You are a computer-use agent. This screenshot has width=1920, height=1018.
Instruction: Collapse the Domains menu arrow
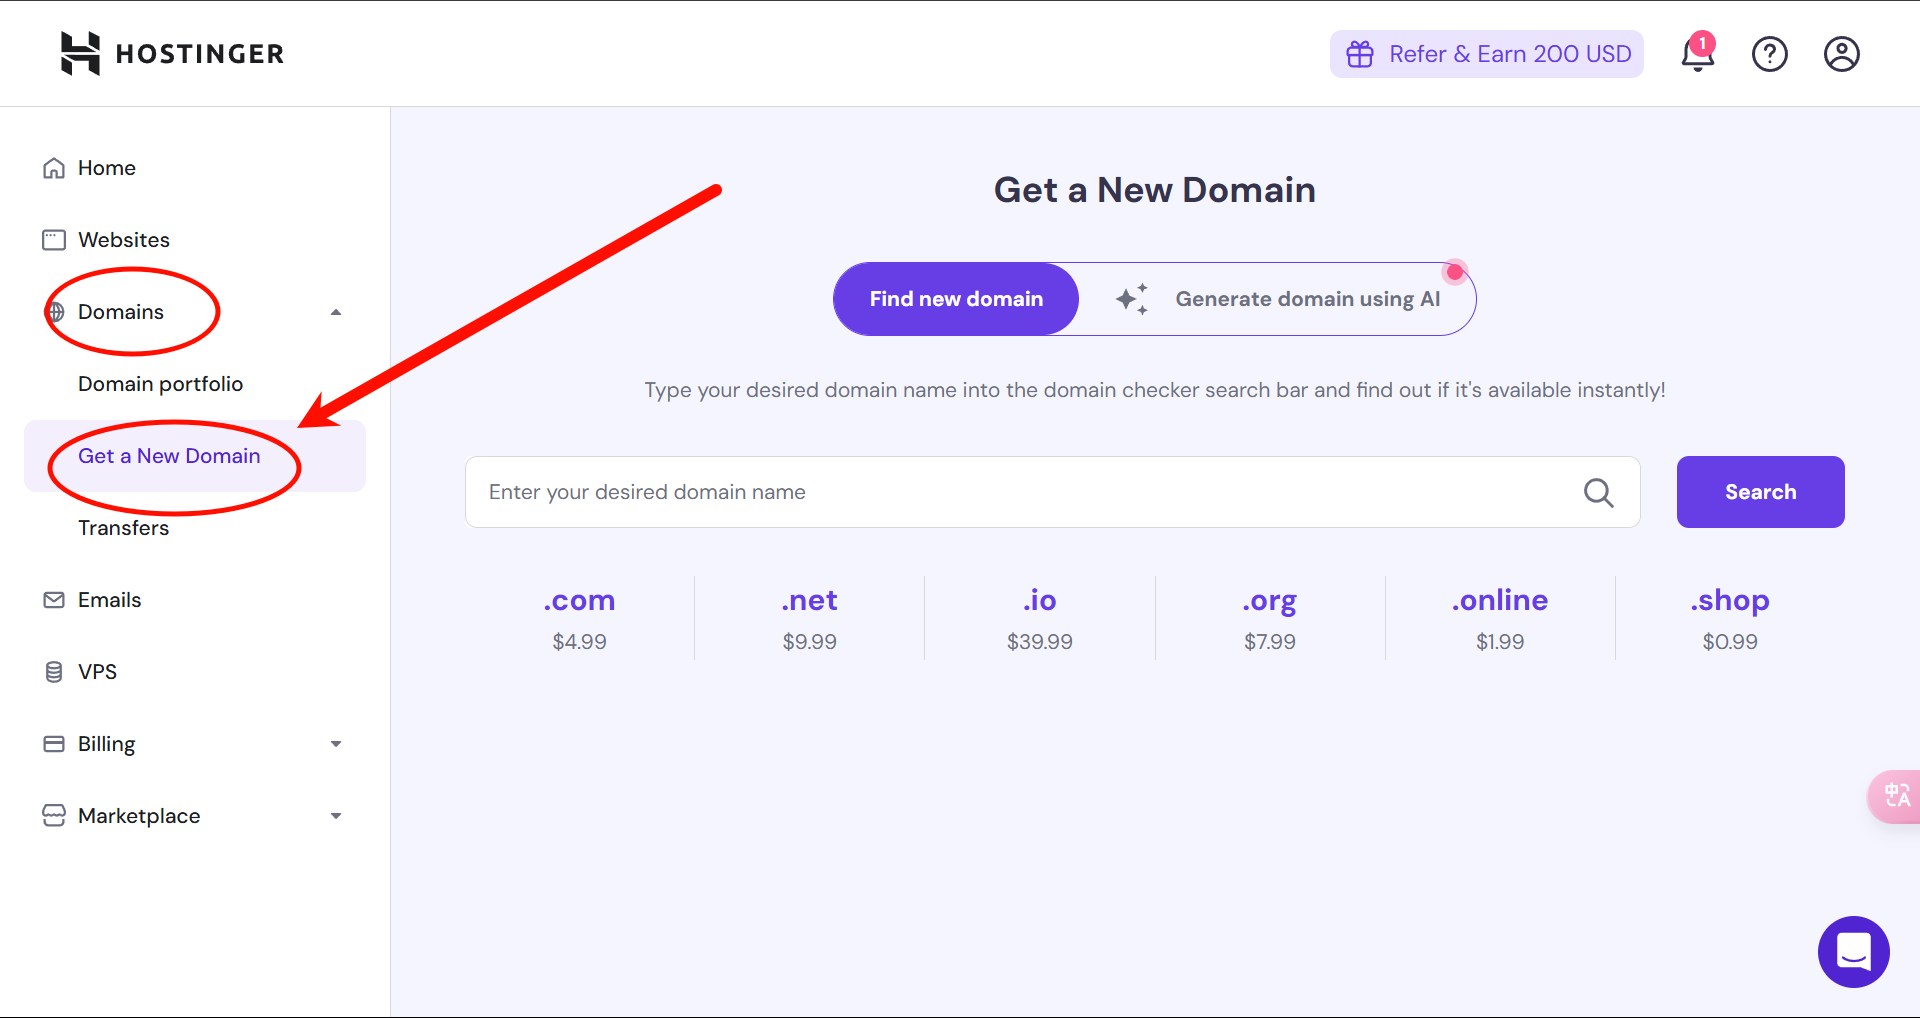(x=336, y=312)
